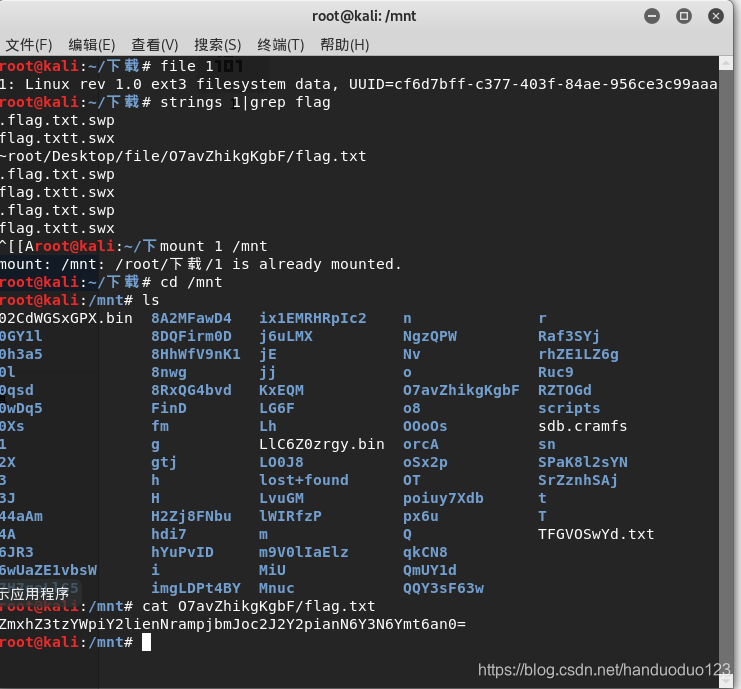Click the m9V0lIaElz directory name
The height and width of the screenshot is (689, 741).
point(303,552)
